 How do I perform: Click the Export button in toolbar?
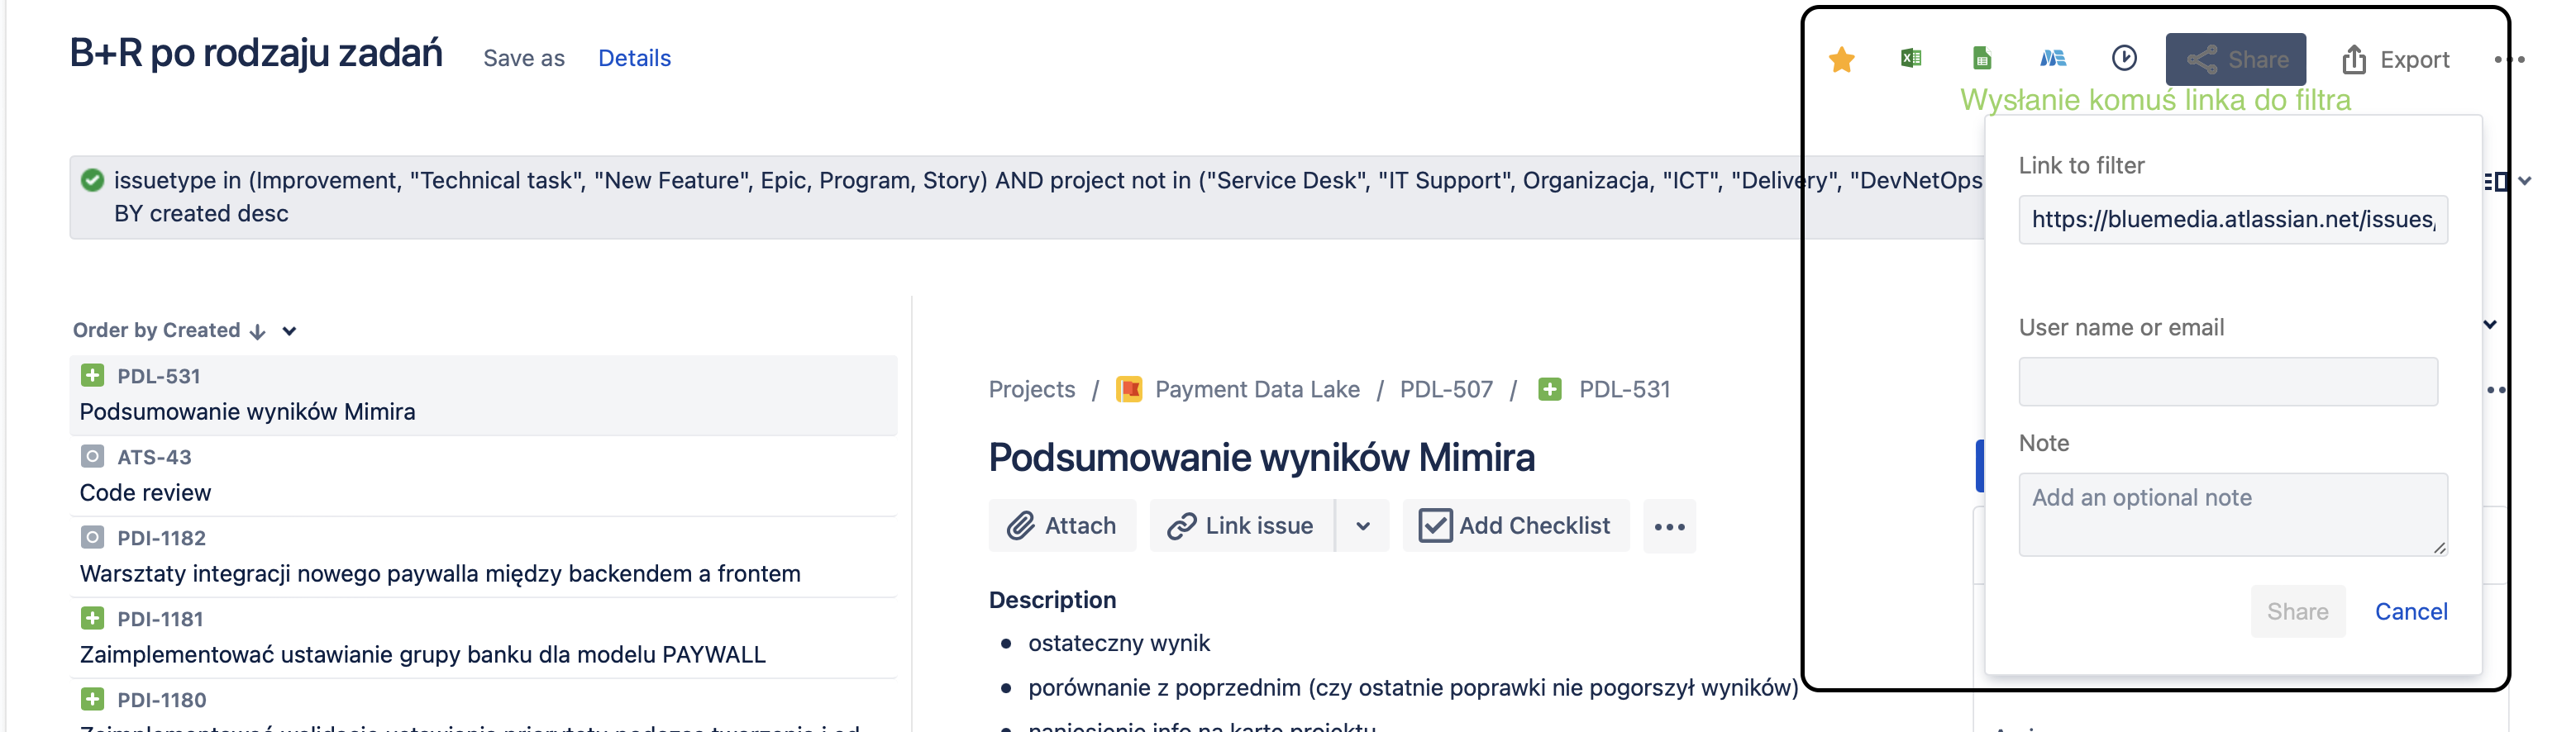point(2395,60)
